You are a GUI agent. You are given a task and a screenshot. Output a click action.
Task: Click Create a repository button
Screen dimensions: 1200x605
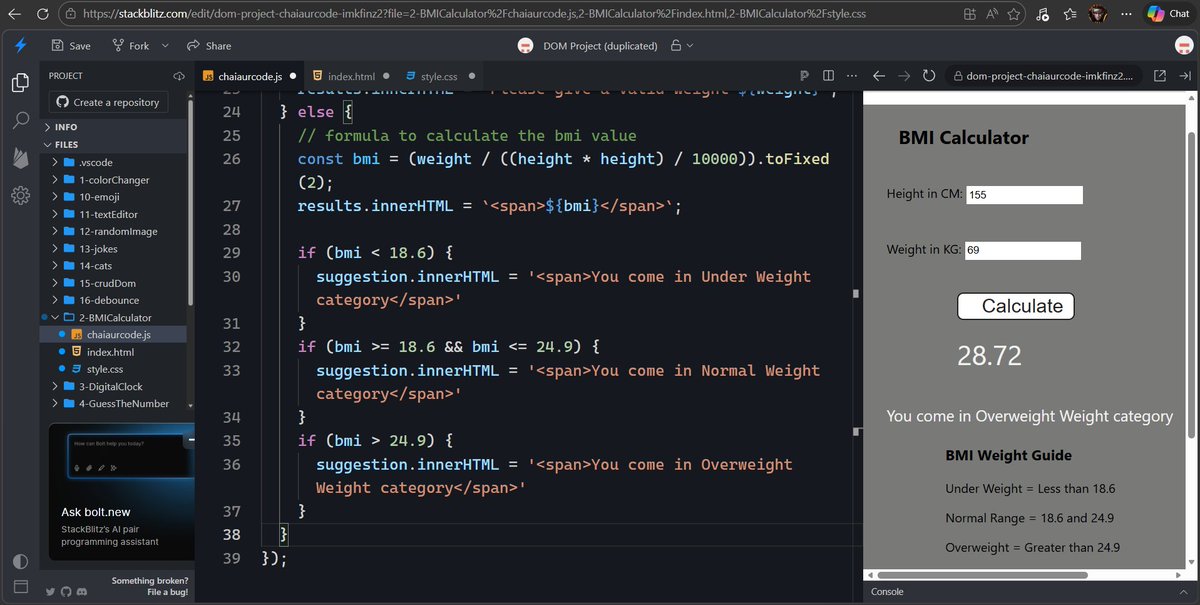108,102
